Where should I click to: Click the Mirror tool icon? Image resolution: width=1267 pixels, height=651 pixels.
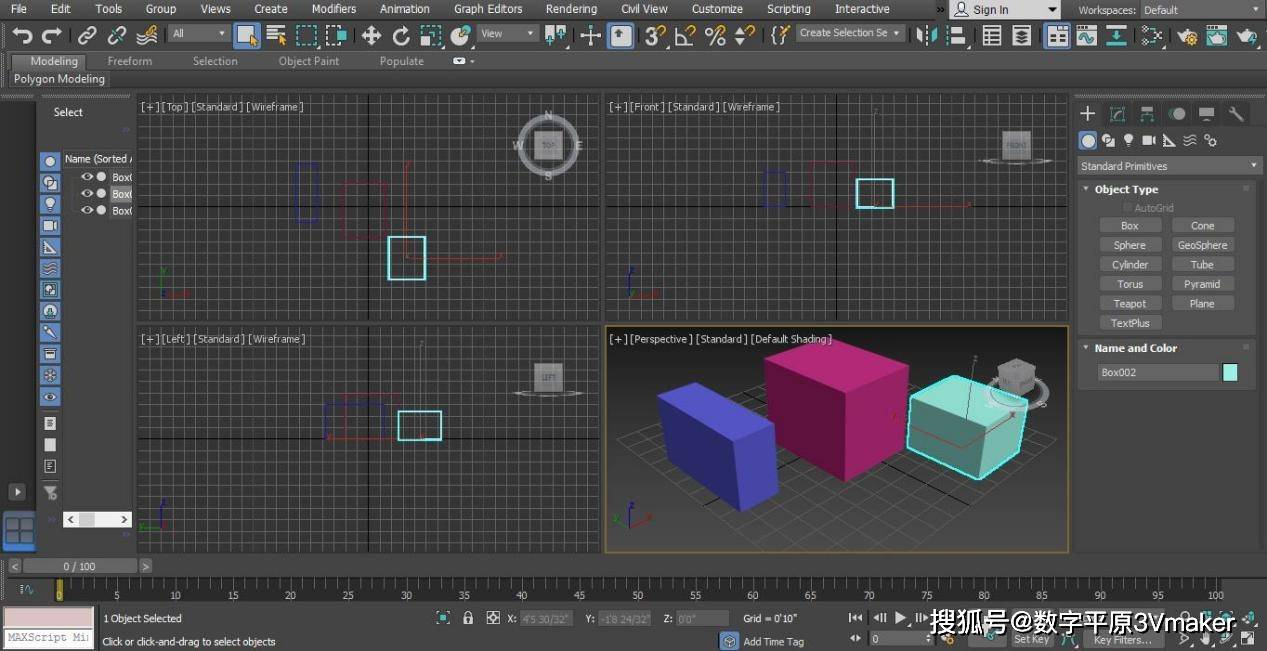pos(927,36)
